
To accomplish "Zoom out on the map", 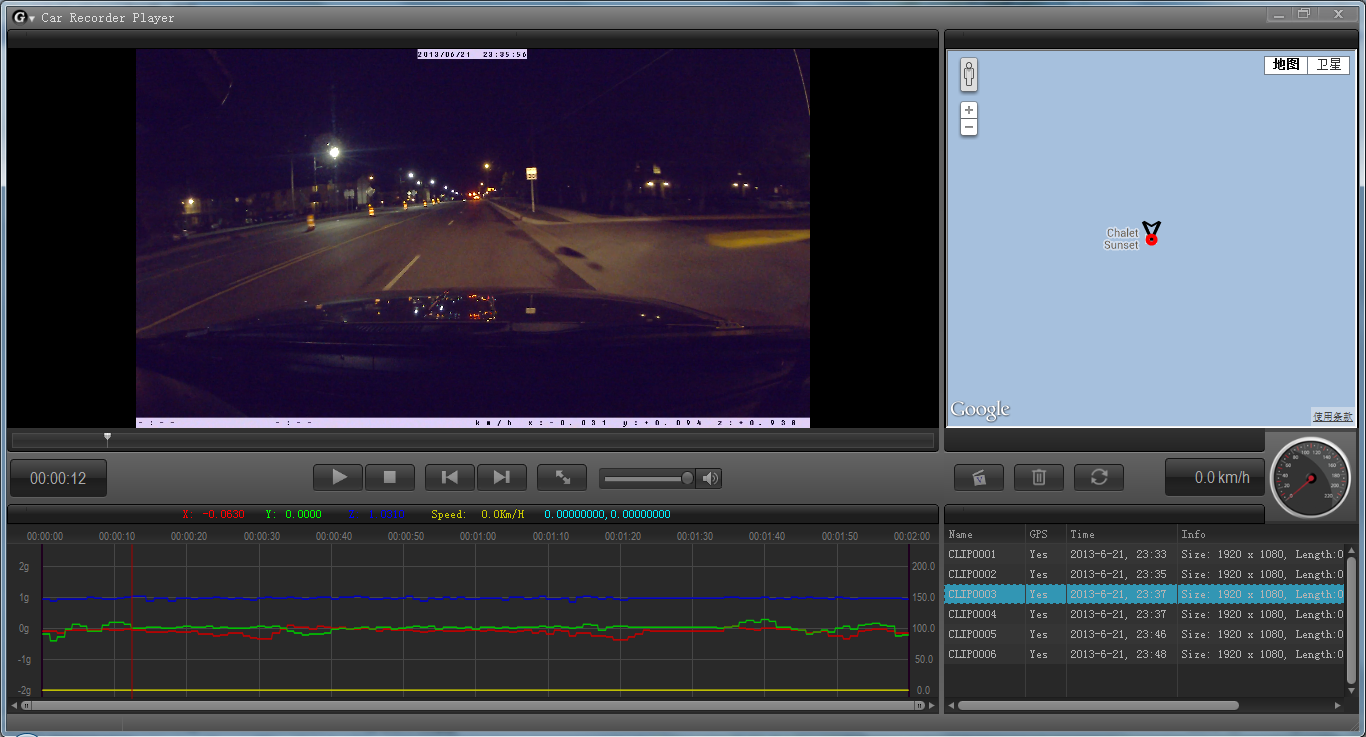I will pos(968,127).
